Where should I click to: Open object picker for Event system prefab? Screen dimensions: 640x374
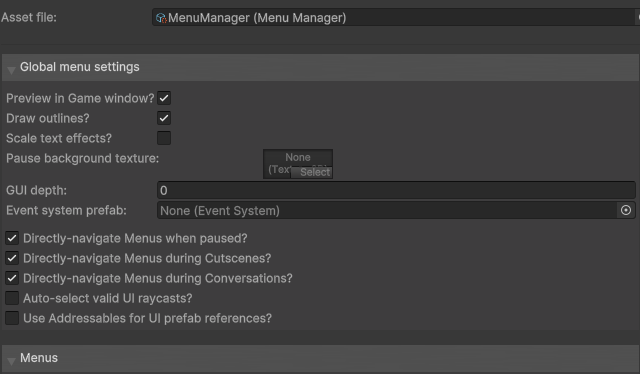point(626,210)
